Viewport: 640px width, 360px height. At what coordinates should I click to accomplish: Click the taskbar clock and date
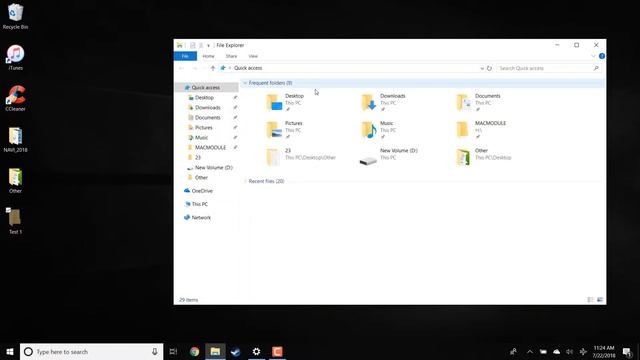click(604, 351)
